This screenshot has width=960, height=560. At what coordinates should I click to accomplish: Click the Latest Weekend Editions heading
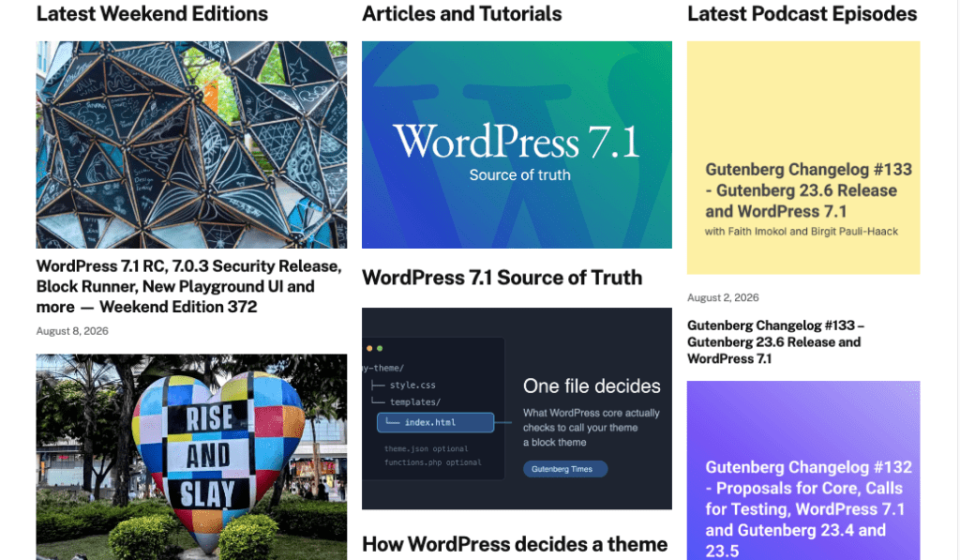[x=152, y=13]
